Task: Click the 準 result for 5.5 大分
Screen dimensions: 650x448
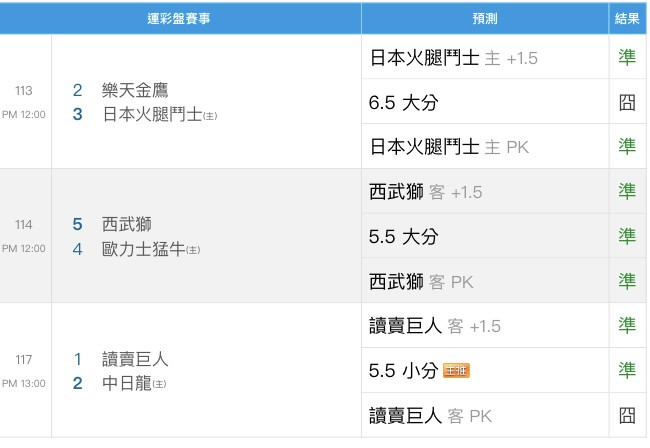Action: click(627, 236)
